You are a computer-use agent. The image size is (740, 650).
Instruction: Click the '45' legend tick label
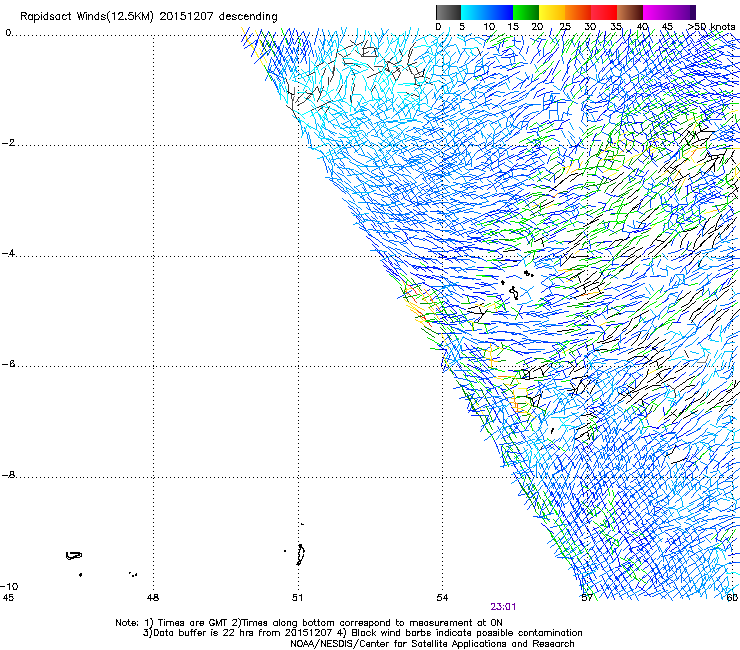click(x=667, y=27)
